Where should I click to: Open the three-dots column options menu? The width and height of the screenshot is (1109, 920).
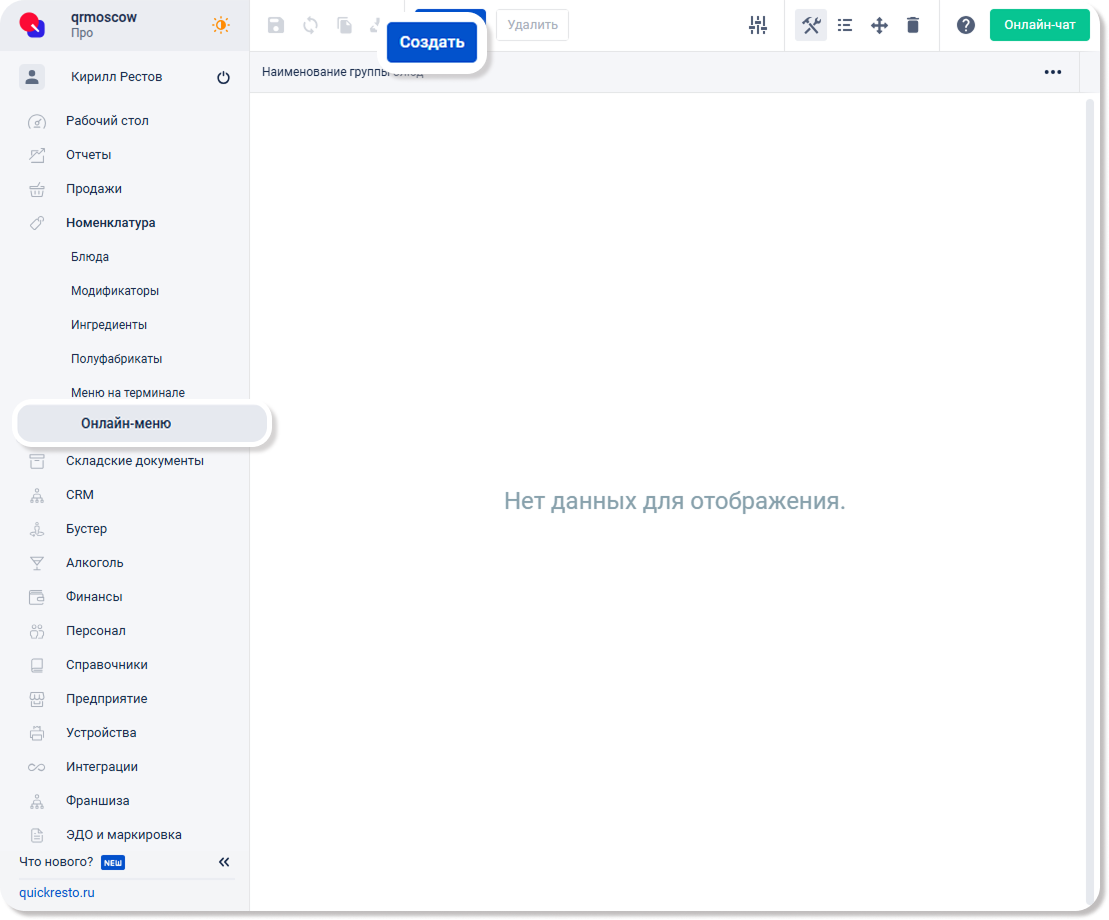[1052, 72]
